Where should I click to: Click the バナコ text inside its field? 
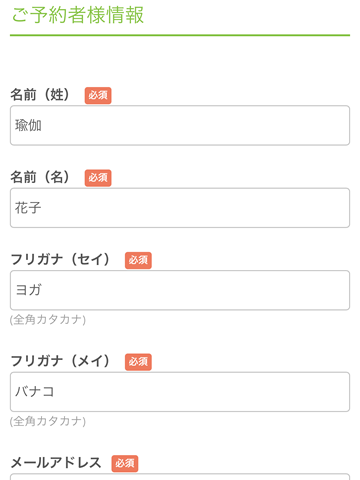tap(34, 392)
